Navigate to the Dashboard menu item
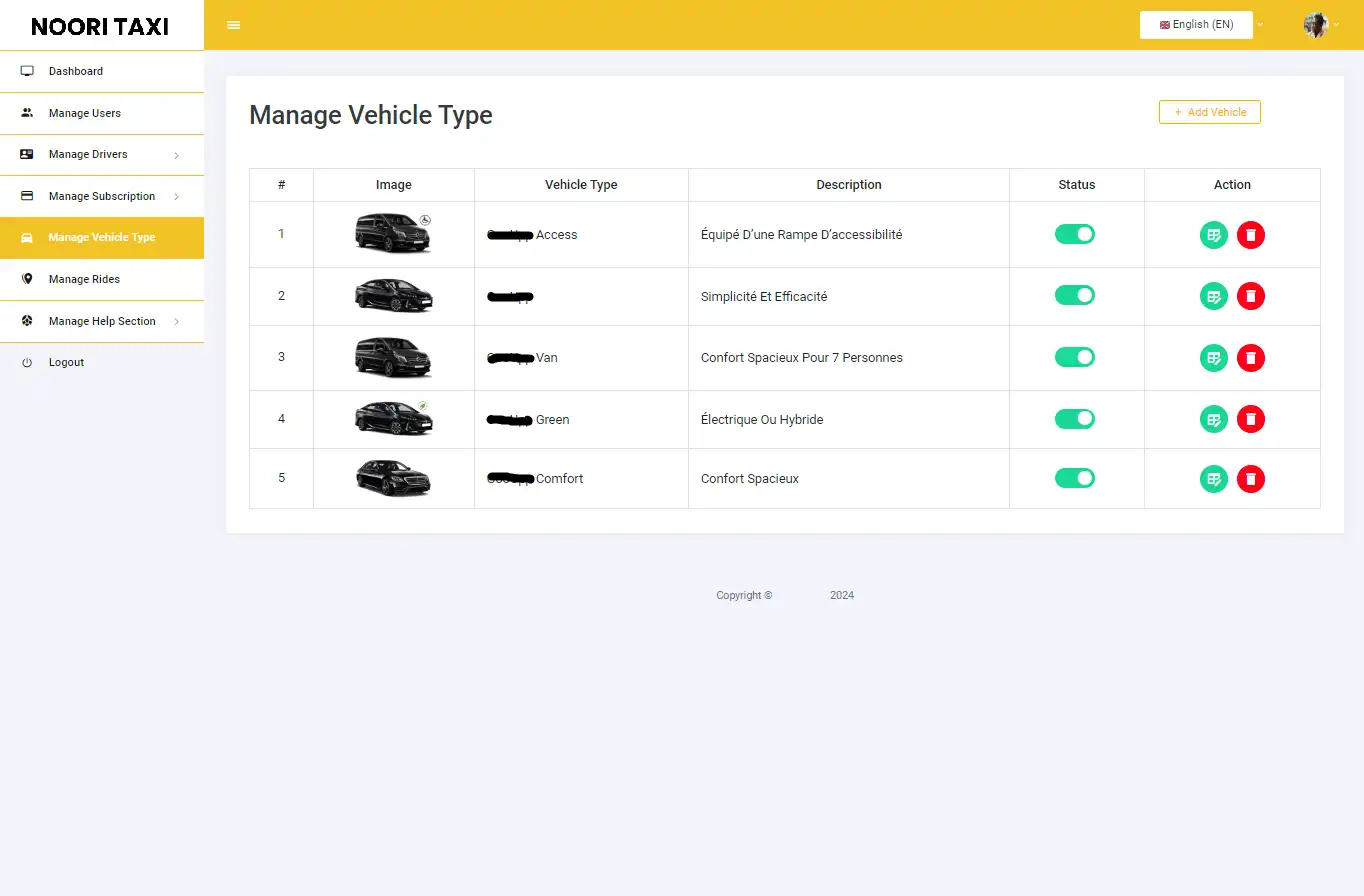Viewport: 1364px width, 896px height. [x=75, y=71]
